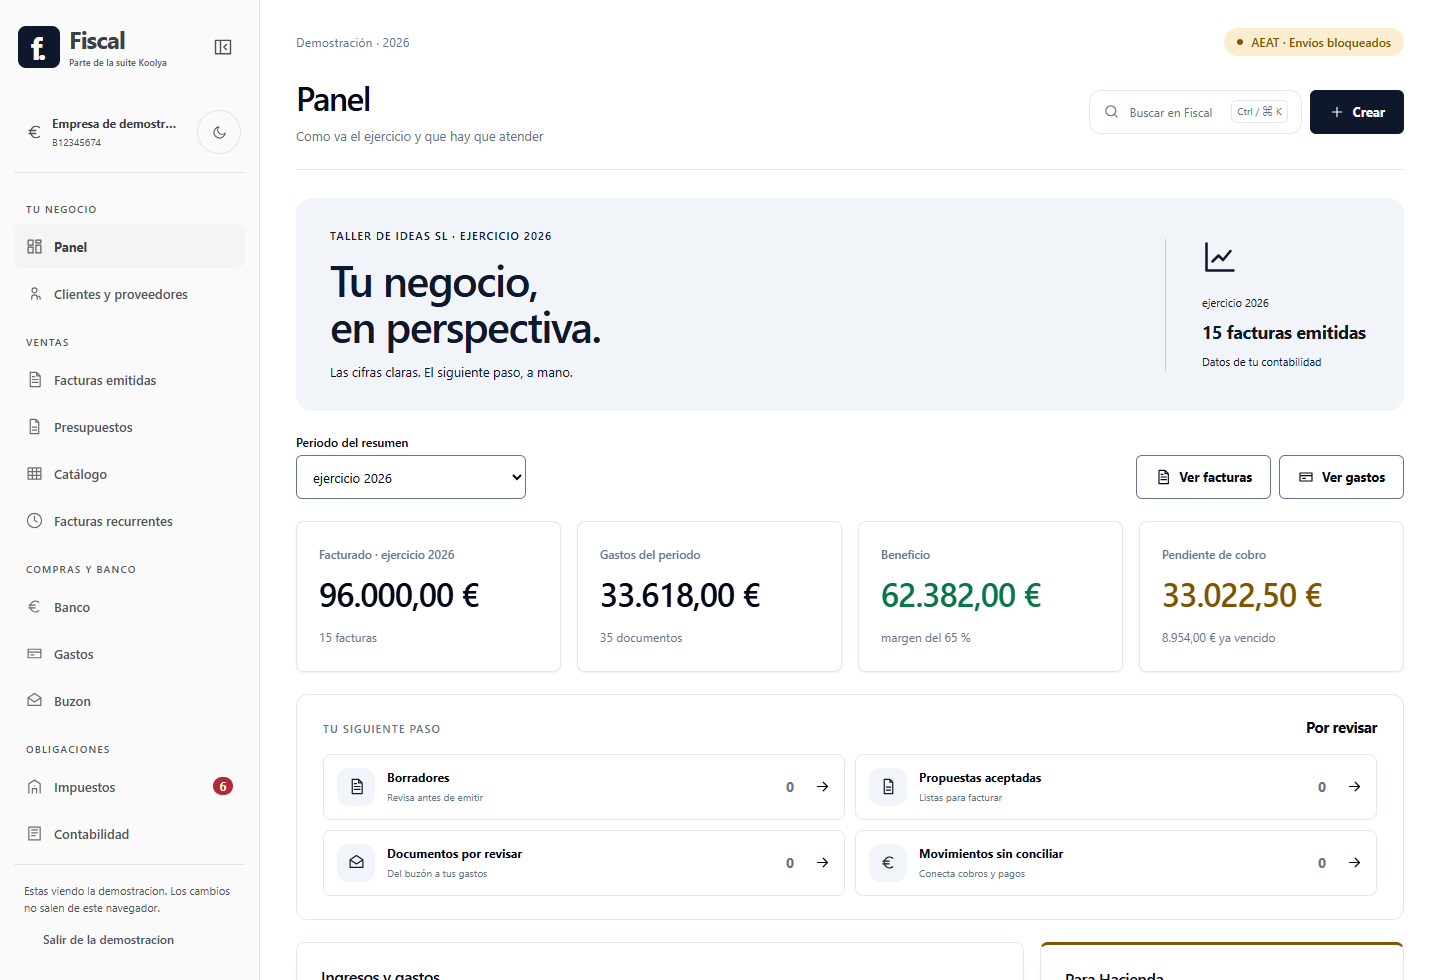
Task: Click the Facturas recurrentes clock icon
Action: coord(35,521)
